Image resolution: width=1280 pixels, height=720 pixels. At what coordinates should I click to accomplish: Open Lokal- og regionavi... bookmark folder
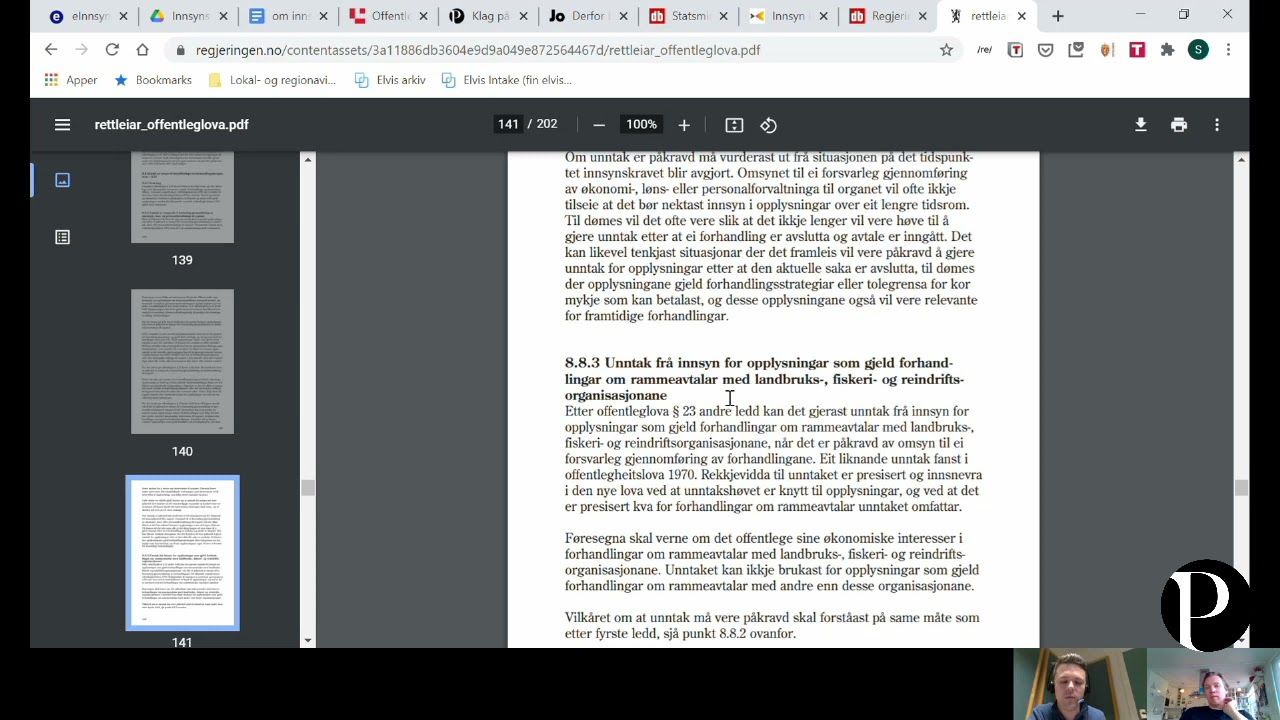[x=271, y=80]
